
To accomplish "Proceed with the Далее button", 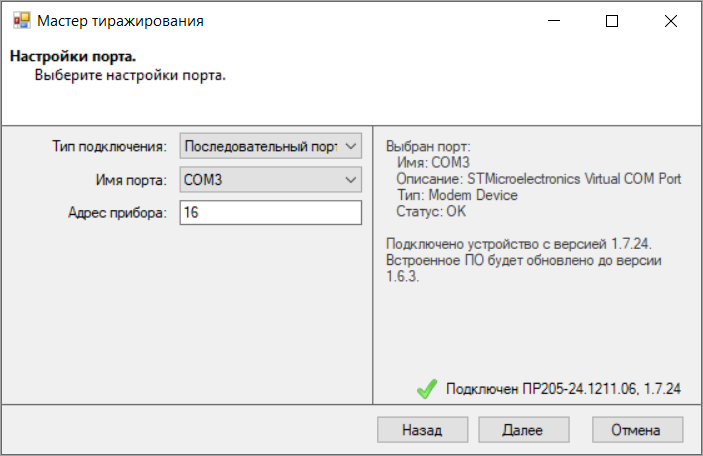I will [524, 430].
